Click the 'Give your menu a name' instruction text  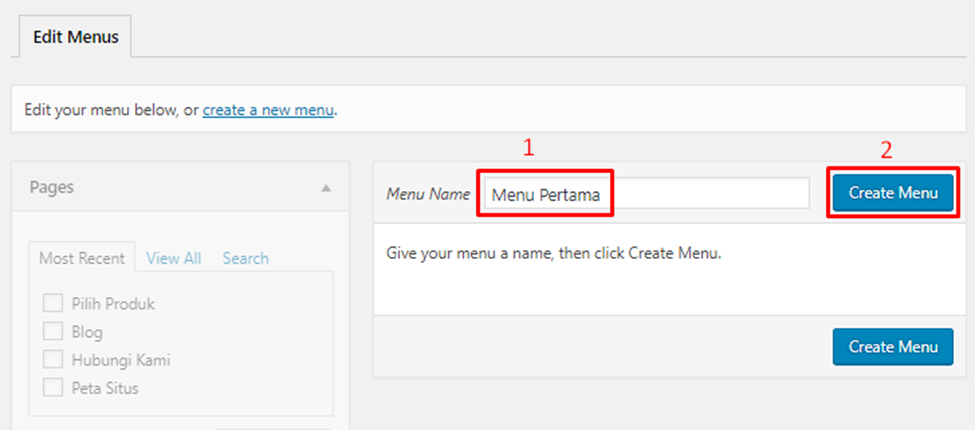point(553,253)
